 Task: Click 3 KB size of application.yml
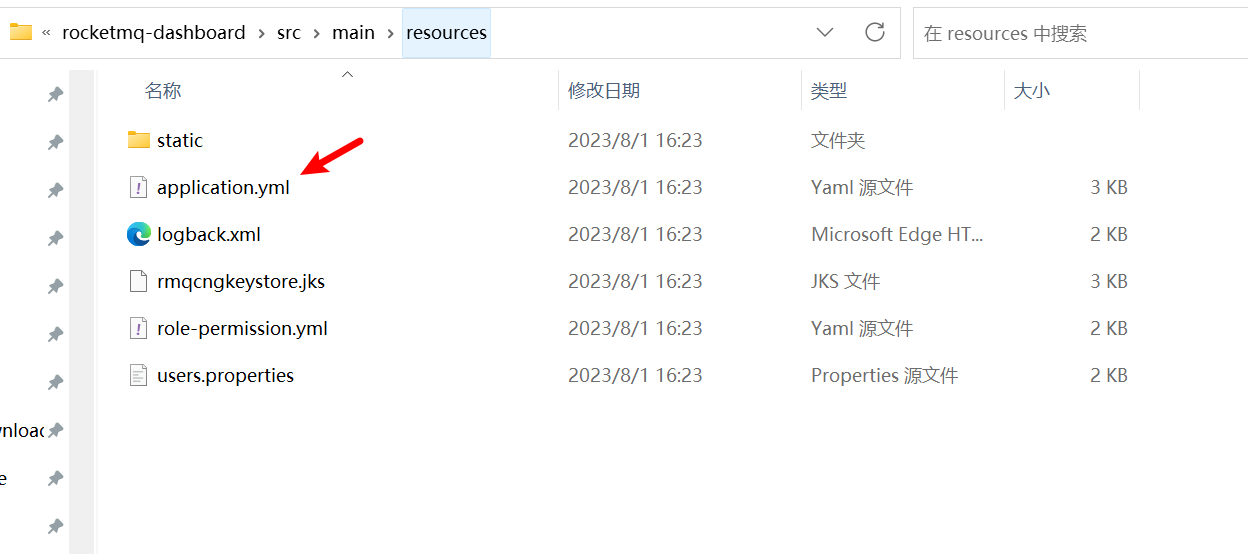tap(1109, 187)
